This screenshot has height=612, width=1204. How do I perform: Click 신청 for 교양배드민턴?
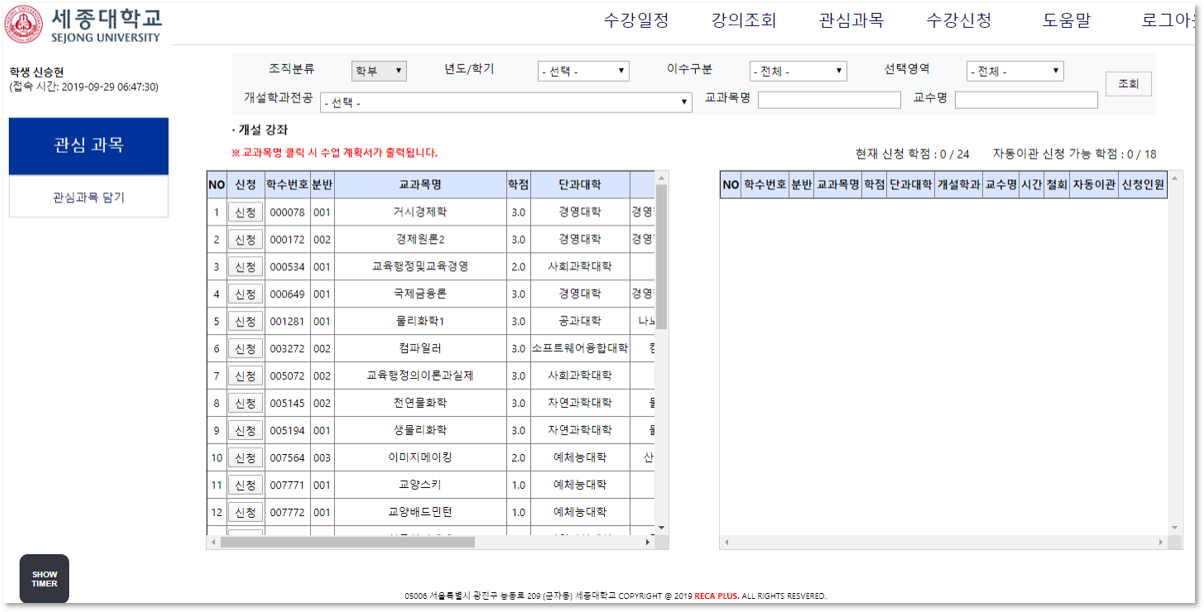click(x=245, y=512)
